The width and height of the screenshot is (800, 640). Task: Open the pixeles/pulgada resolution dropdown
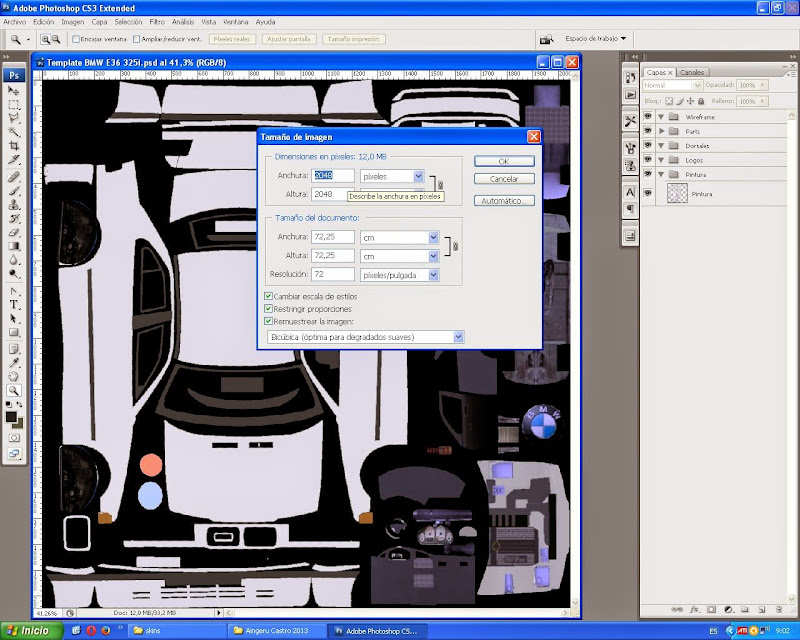pyautogui.click(x=433, y=275)
